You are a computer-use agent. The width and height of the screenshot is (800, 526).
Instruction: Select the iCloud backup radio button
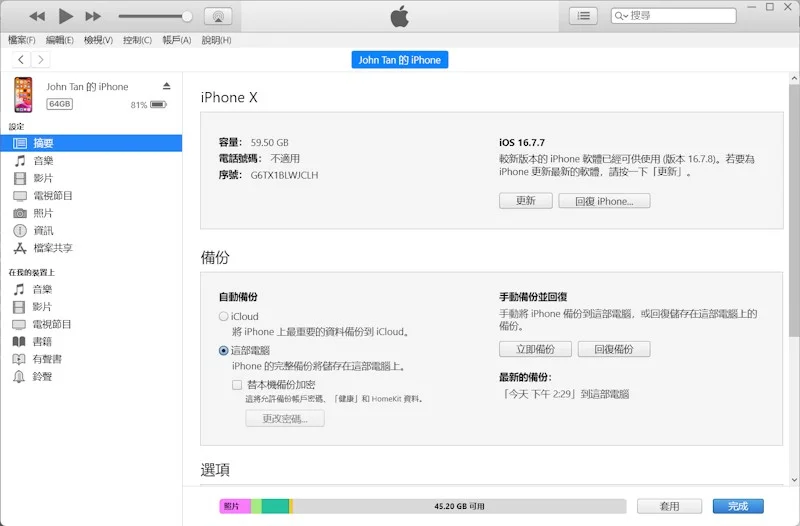[x=224, y=317]
